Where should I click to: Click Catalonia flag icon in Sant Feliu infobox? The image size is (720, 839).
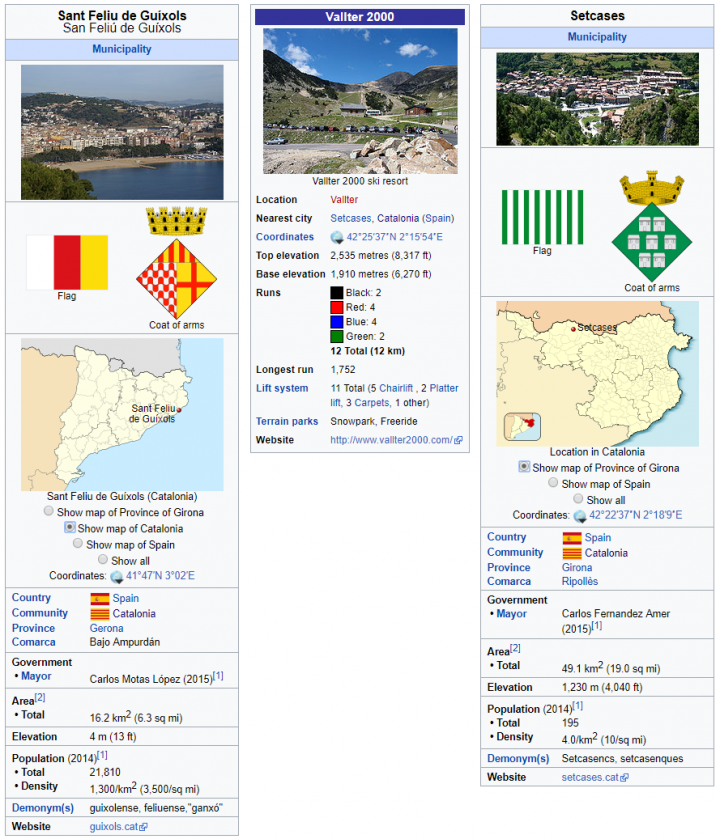pyautogui.click(x=100, y=614)
